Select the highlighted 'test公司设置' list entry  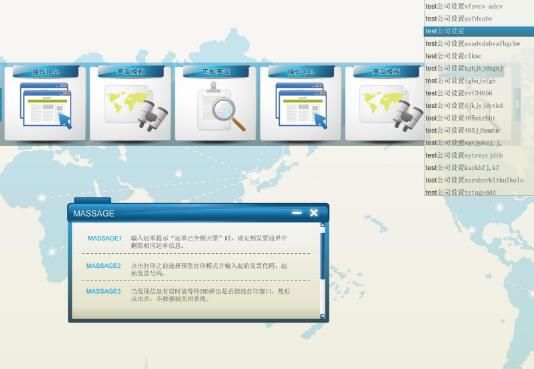pyautogui.click(x=479, y=31)
